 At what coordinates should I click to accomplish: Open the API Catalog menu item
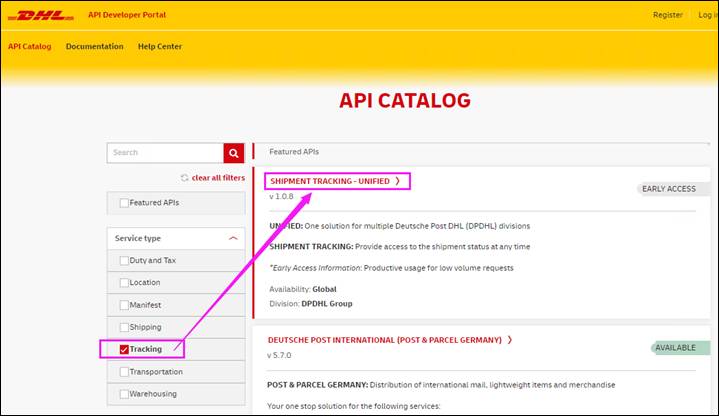(30, 46)
